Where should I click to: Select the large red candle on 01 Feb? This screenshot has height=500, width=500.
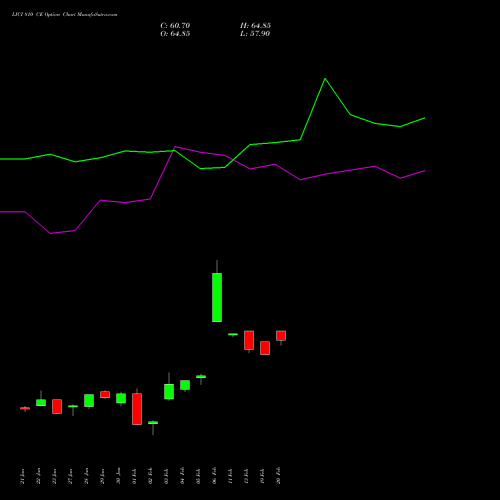pyautogui.click(x=137, y=409)
